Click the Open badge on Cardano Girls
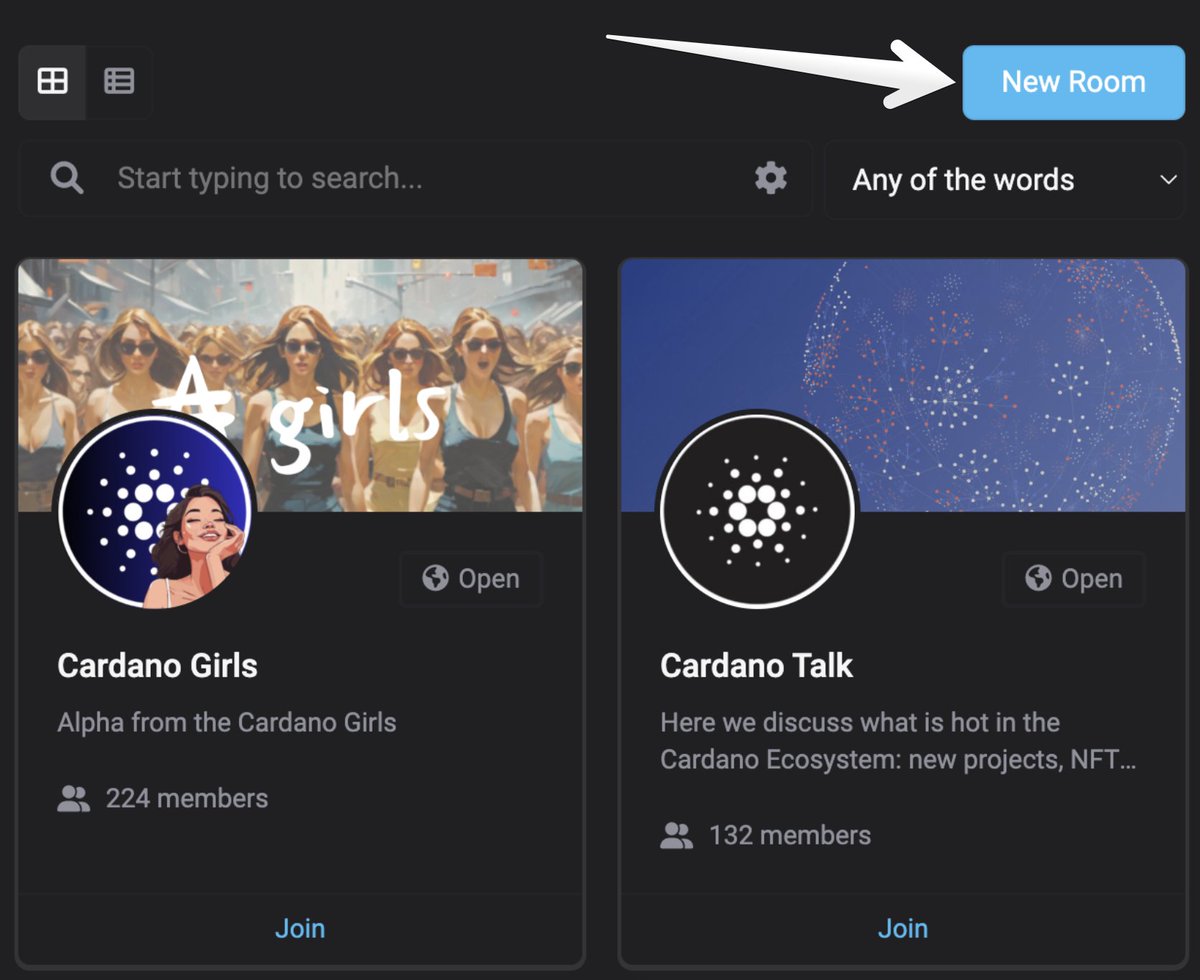Screen dimensions: 1200x980 point(471,578)
